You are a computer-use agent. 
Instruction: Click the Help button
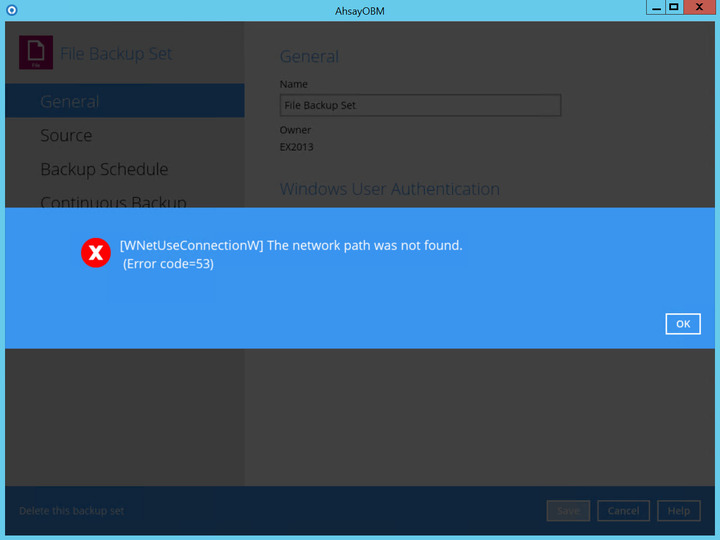679,511
